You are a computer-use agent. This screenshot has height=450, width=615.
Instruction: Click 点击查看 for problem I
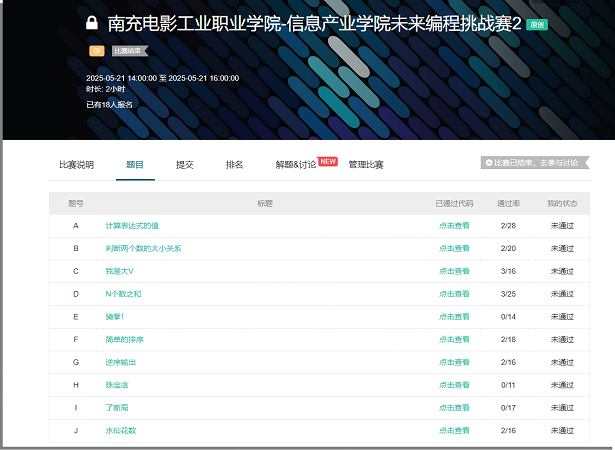click(x=454, y=408)
